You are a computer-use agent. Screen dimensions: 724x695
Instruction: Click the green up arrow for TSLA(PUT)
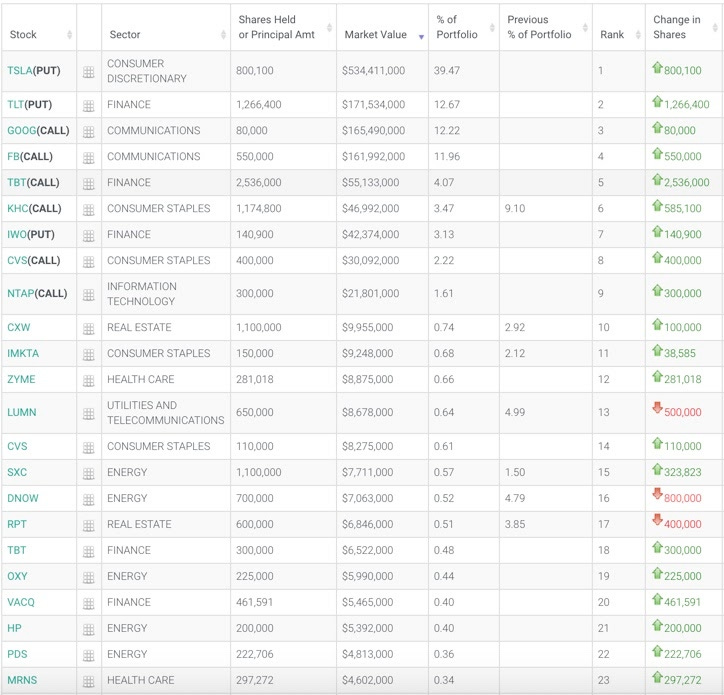(658, 67)
